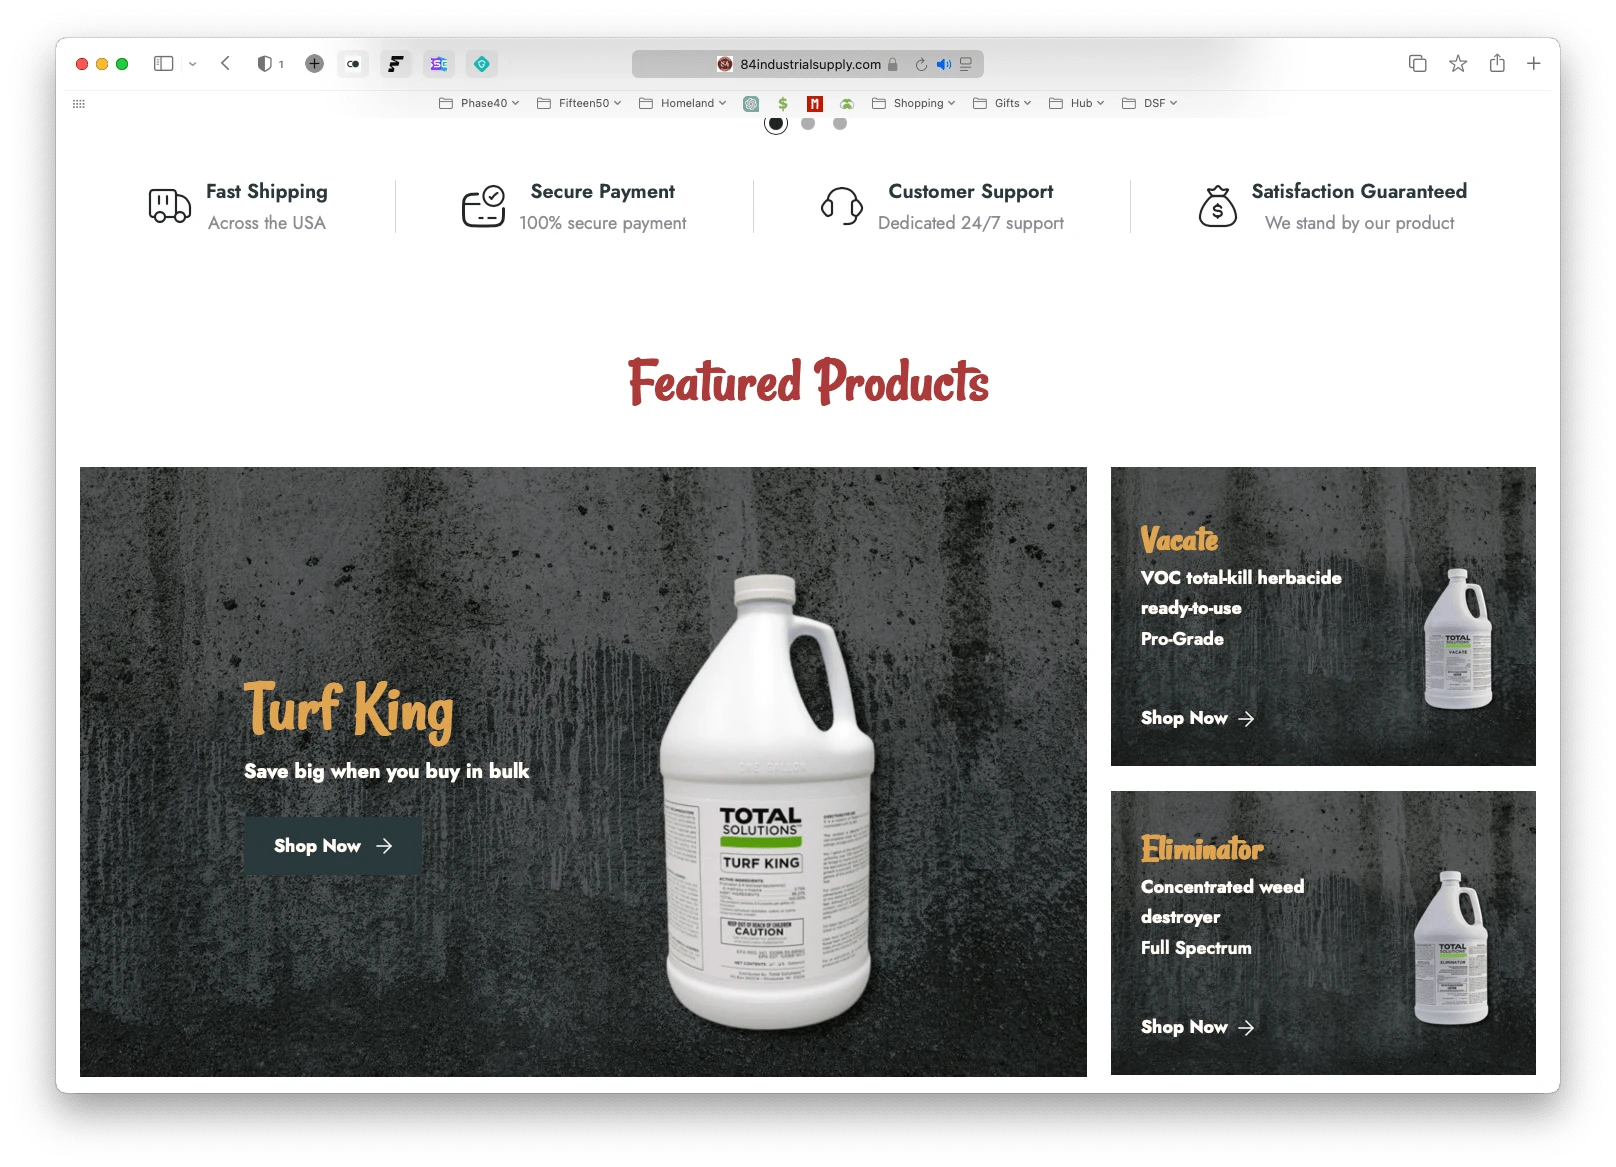Open the green cloud bookmark icon
This screenshot has height=1167, width=1616.
click(847, 103)
